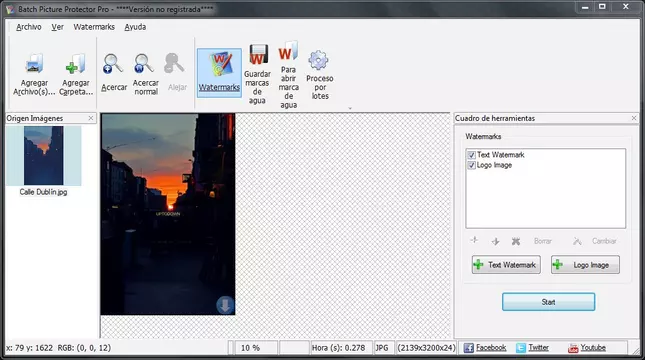Open the Ayuda menu
This screenshot has height=360, width=645.
135,27
